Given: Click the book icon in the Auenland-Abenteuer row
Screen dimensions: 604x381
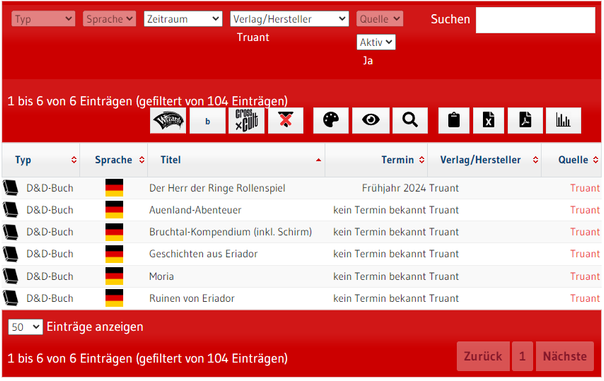Looking at the screenshot, I should [11, 210].
